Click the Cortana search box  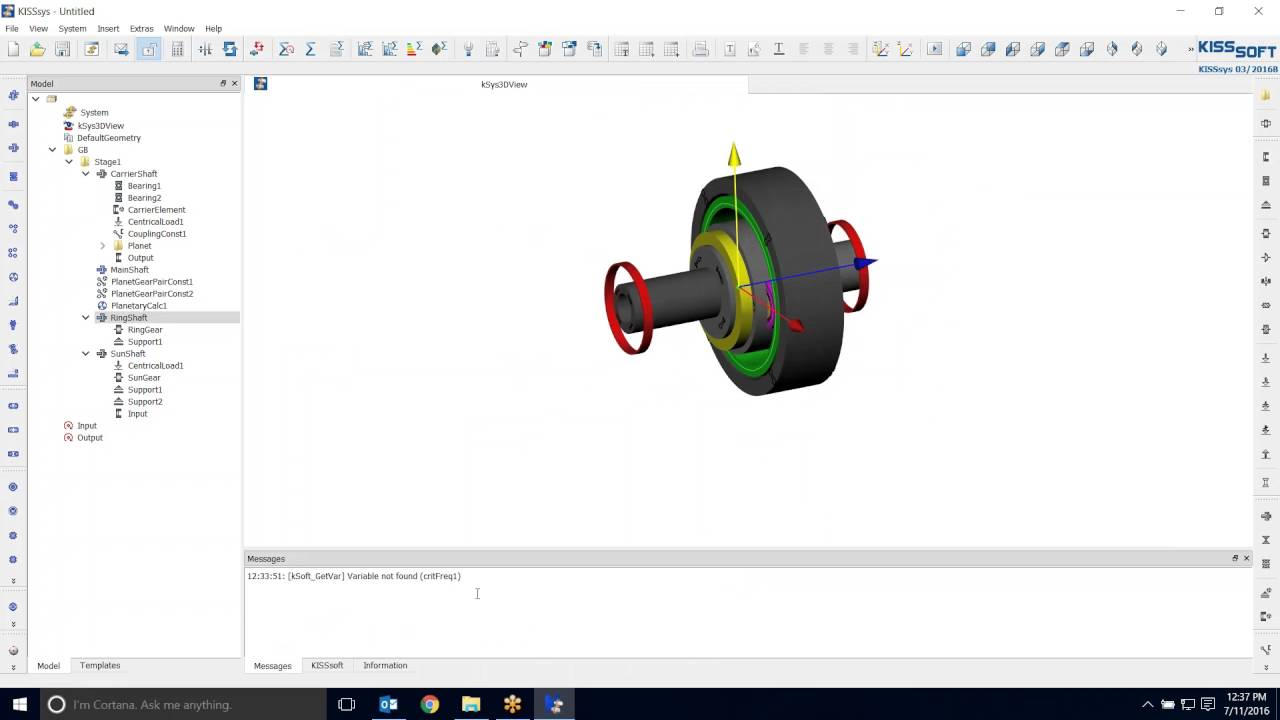tap(183, 704)
